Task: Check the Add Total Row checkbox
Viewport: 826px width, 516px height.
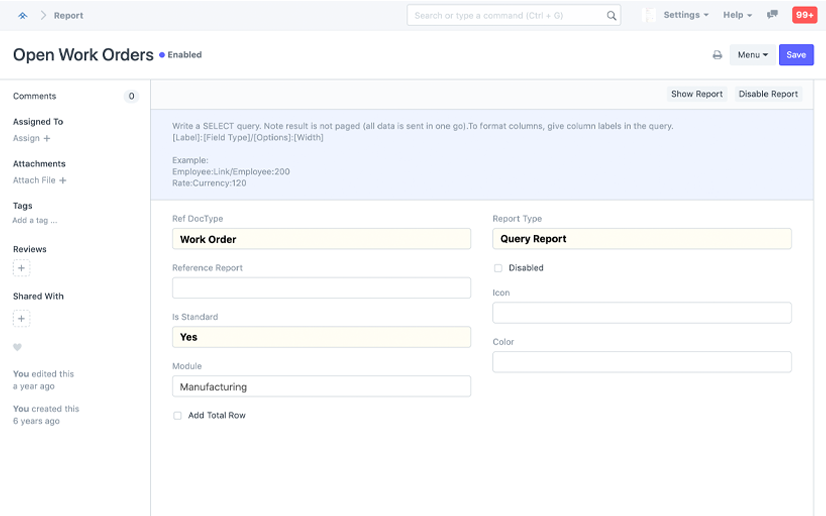Action: tap(178, 415)
